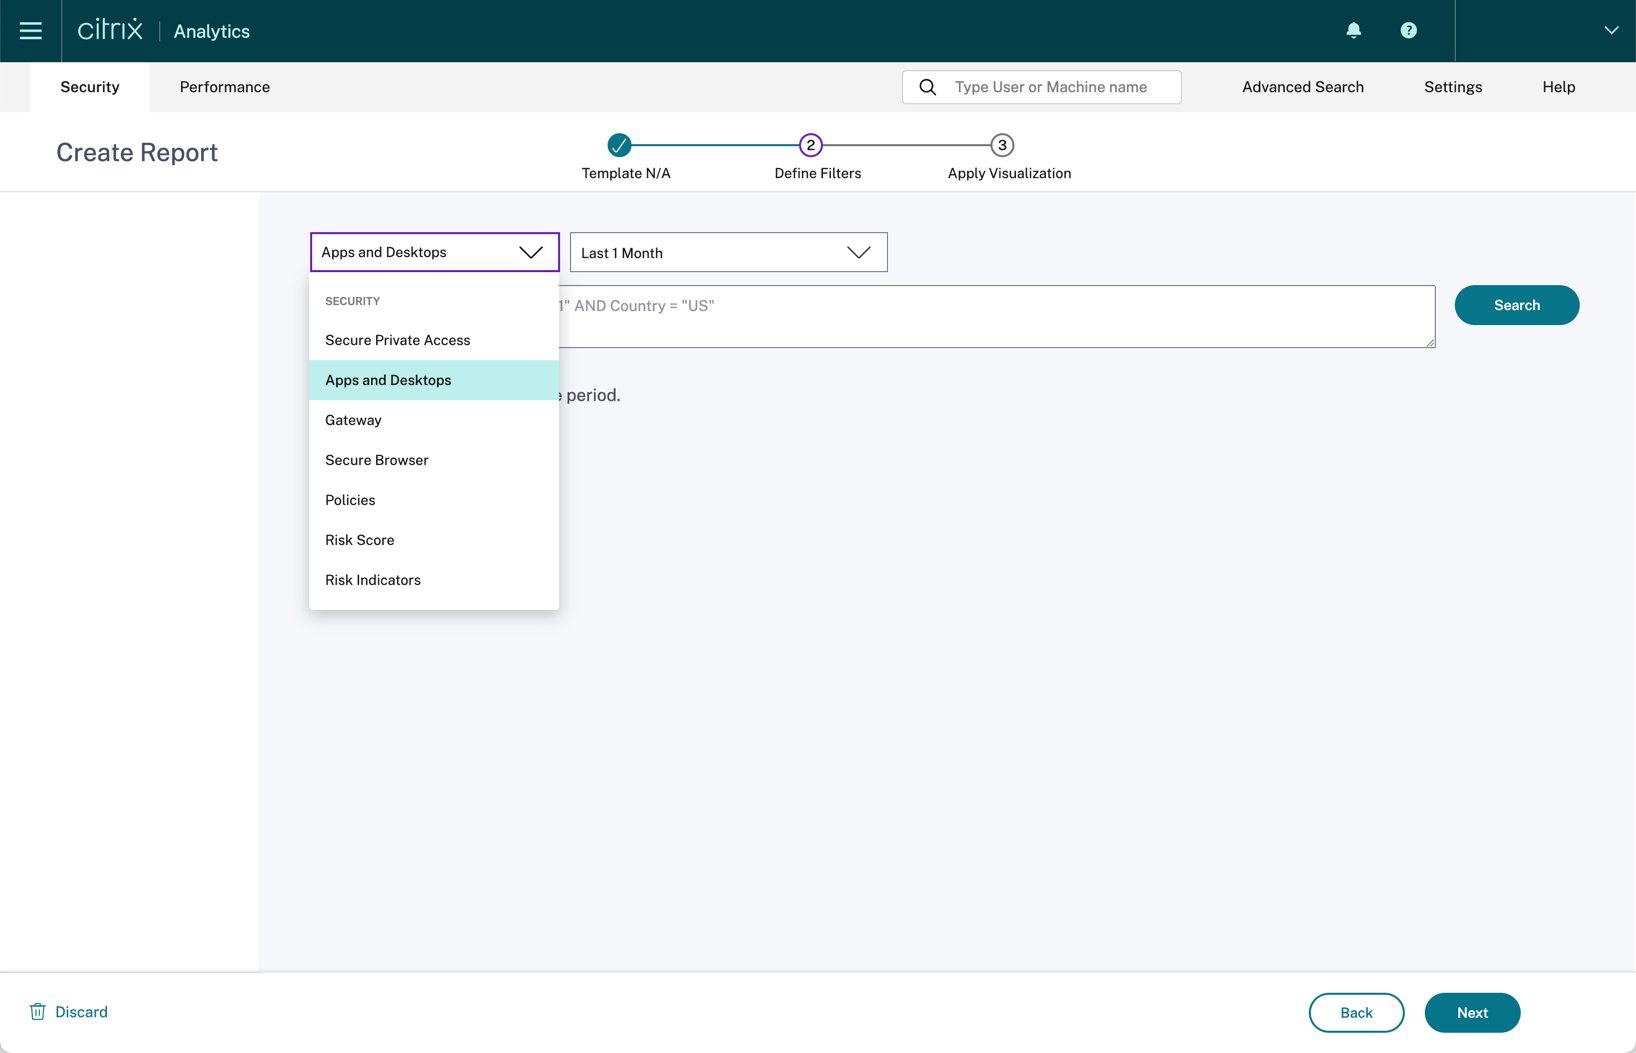1636x1053 pixels.
Task: Expand the account menu chevron
Action: point(1610,31)
